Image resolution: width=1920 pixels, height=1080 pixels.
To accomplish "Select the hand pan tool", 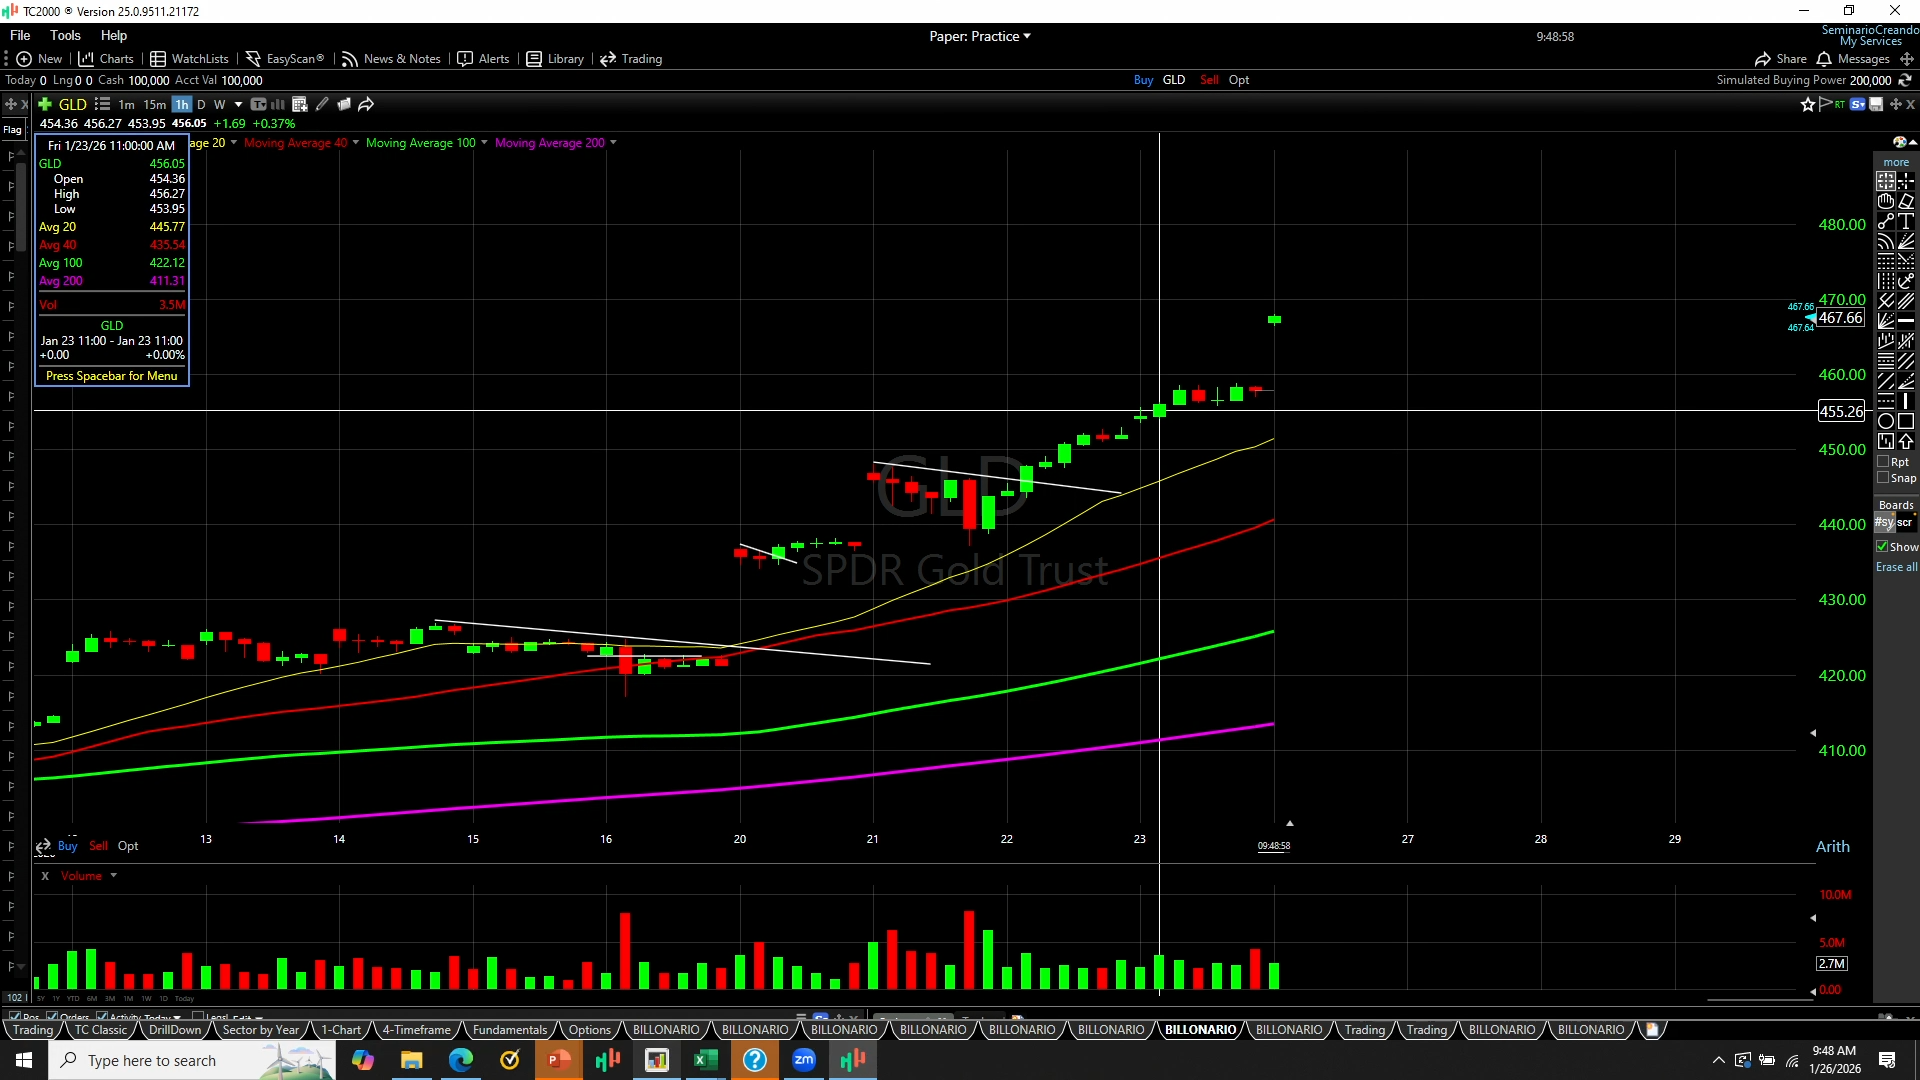I will pyautogui.click(x=1886, y=201).
